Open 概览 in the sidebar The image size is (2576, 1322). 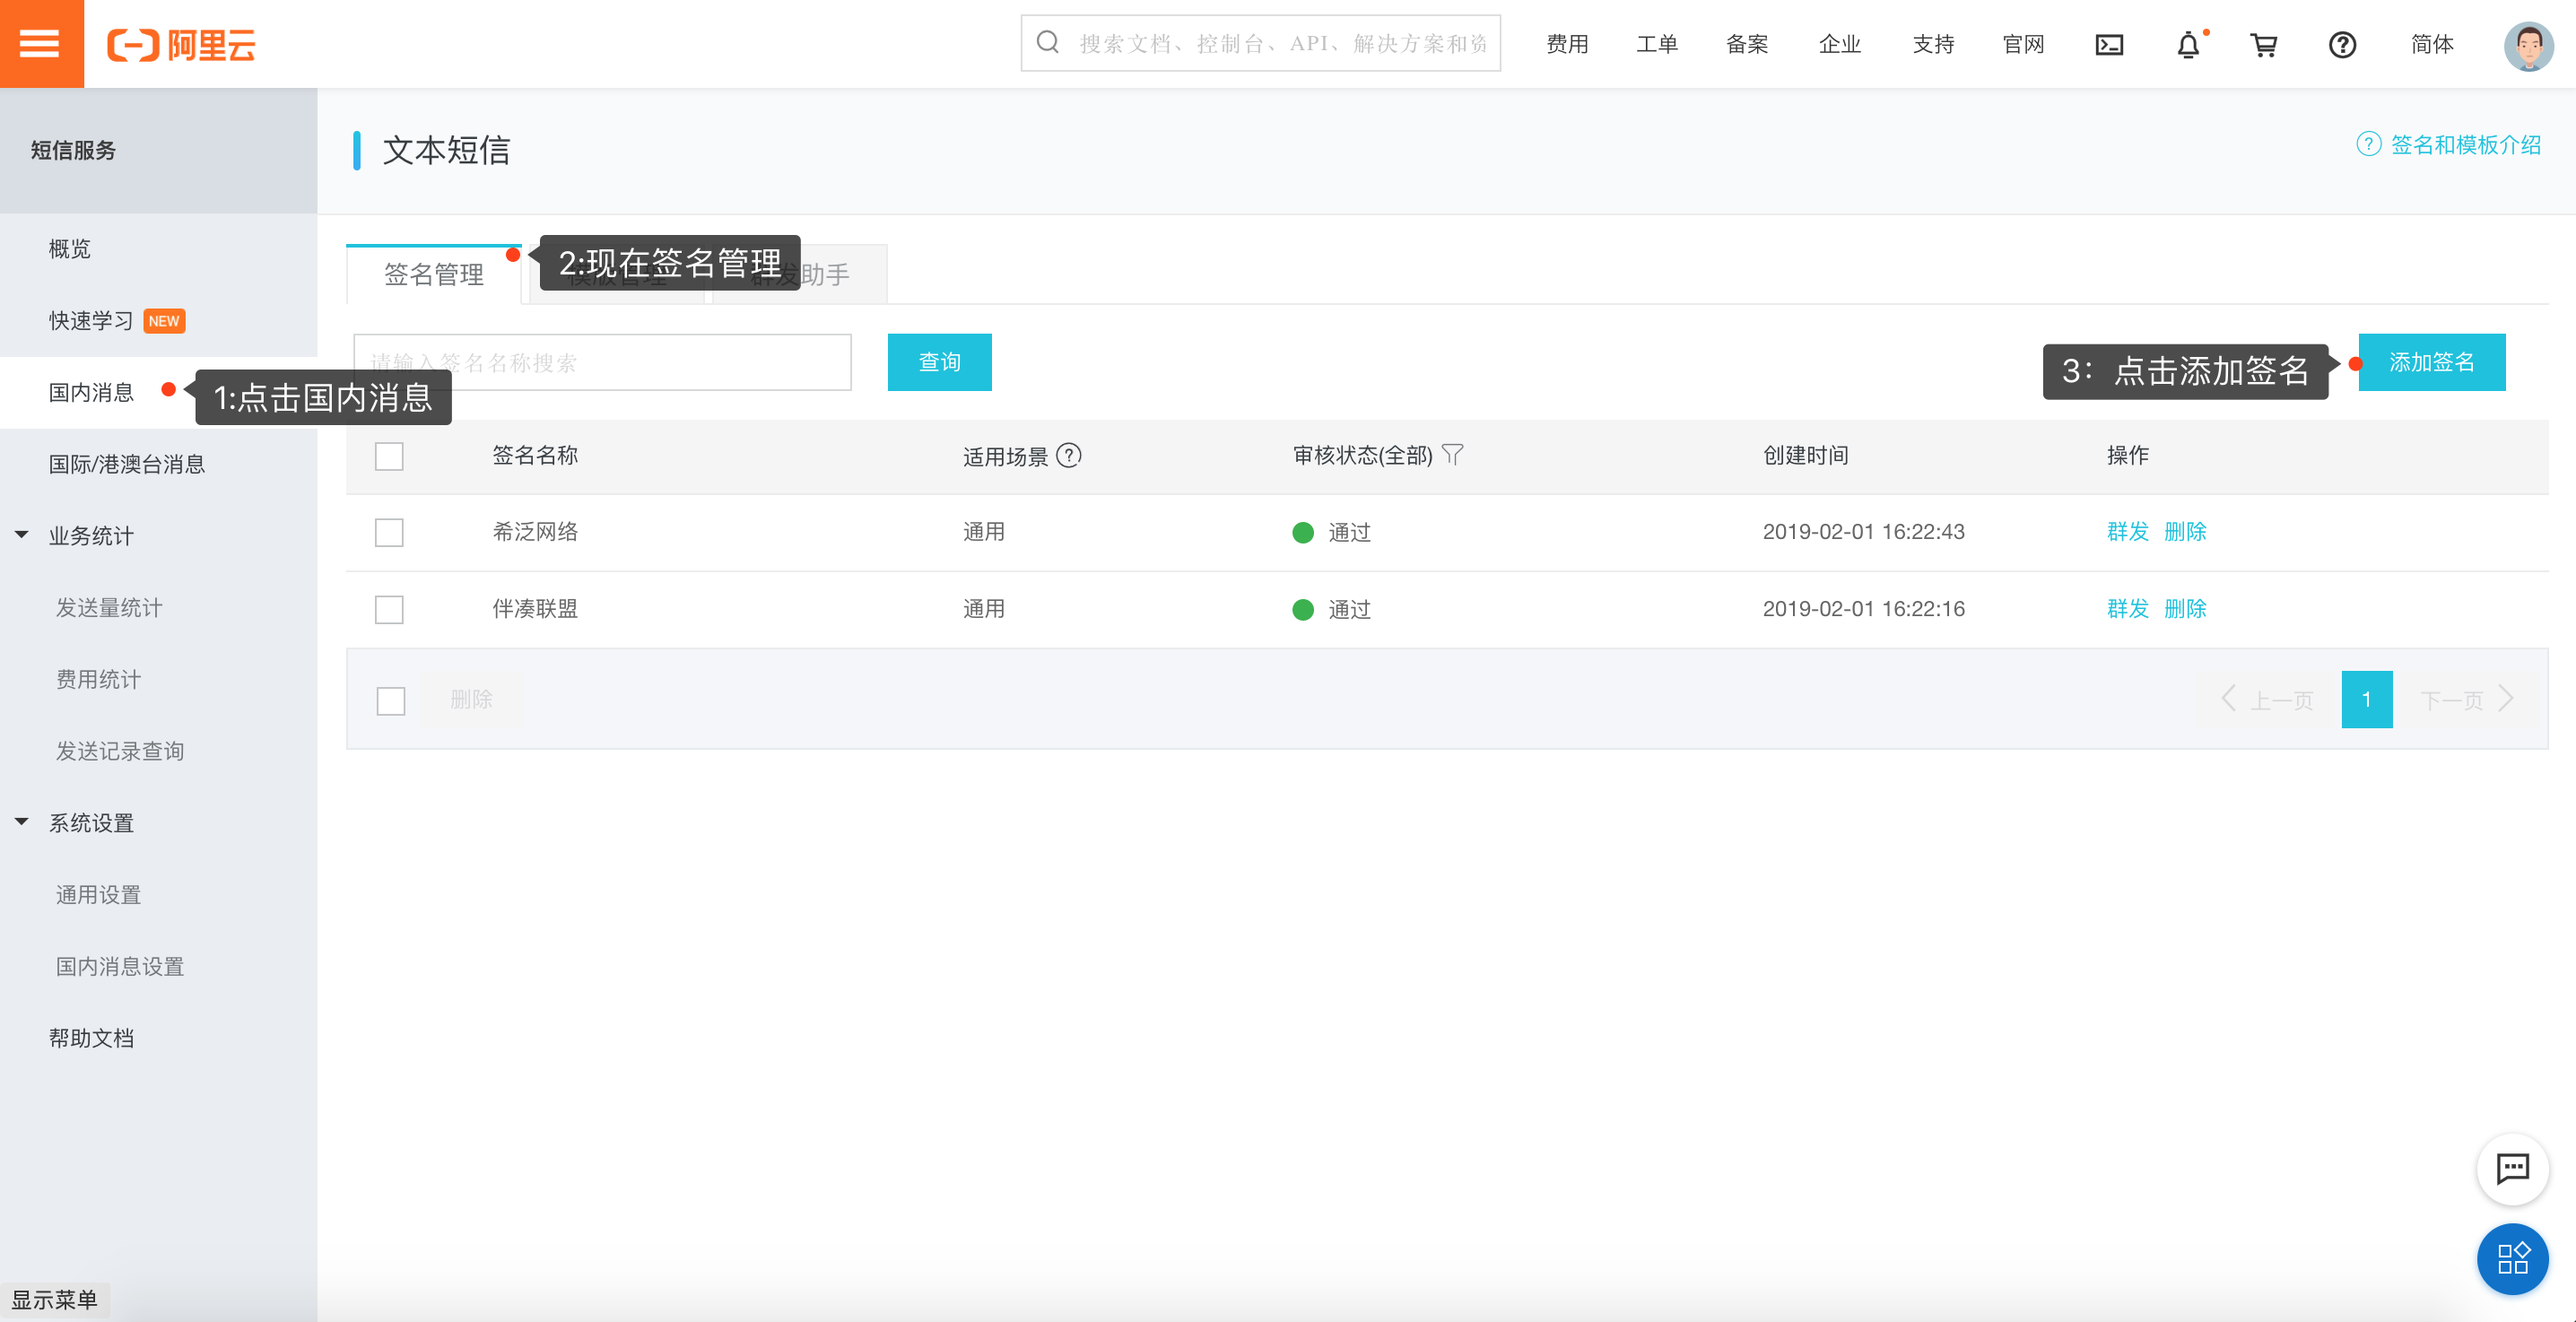pos(70,249)
